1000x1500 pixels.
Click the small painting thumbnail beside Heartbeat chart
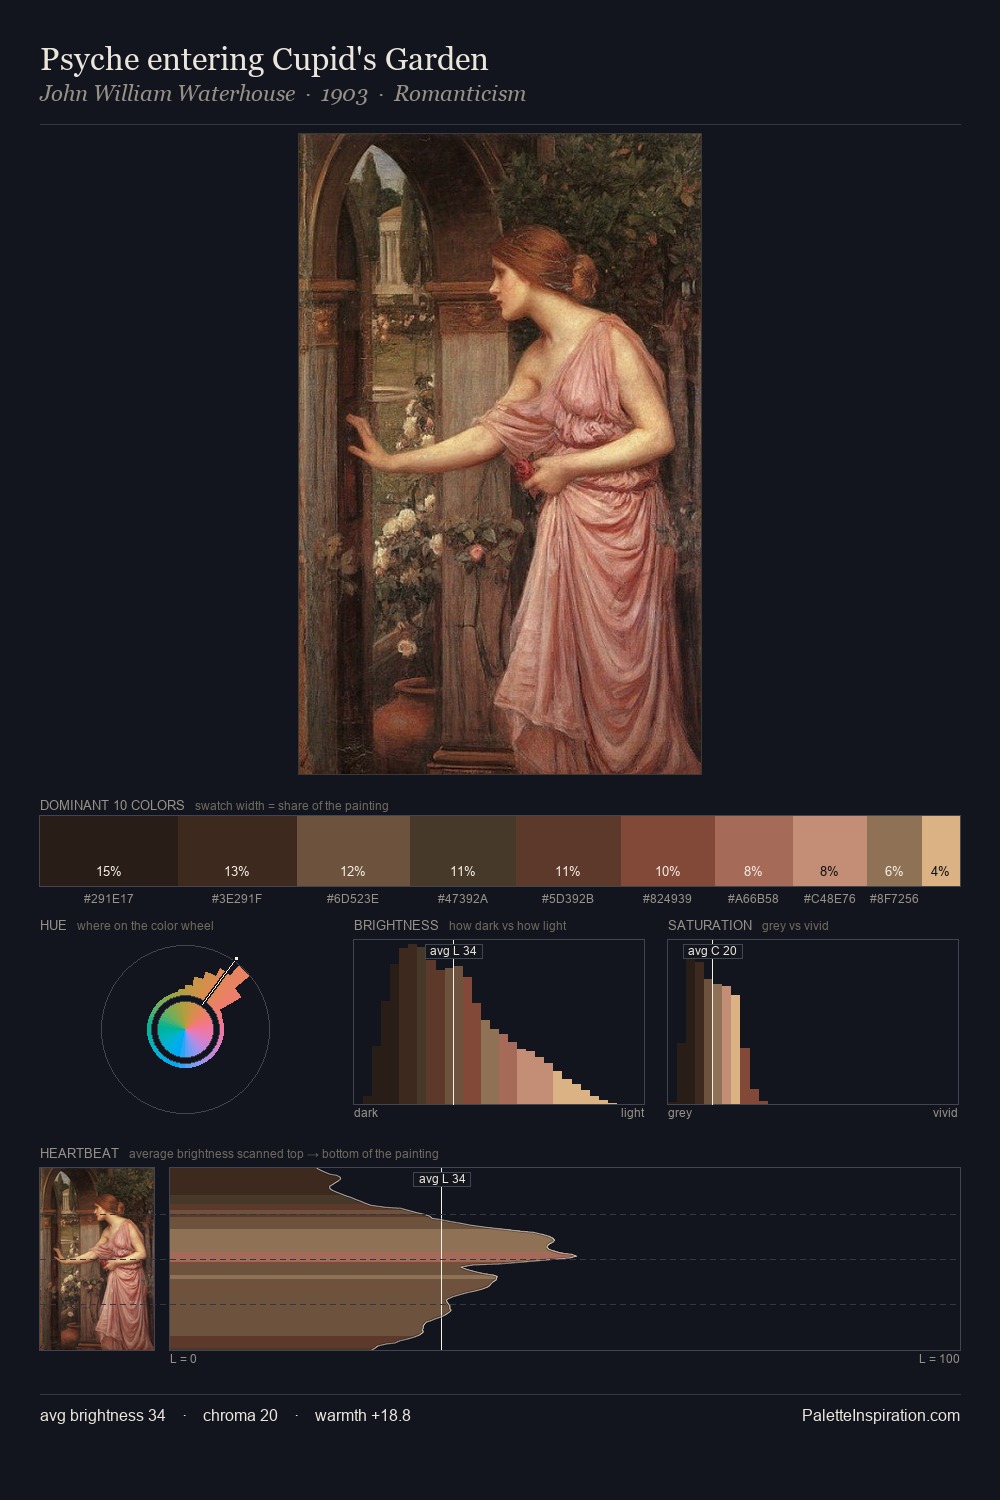tap(97, 1259)
